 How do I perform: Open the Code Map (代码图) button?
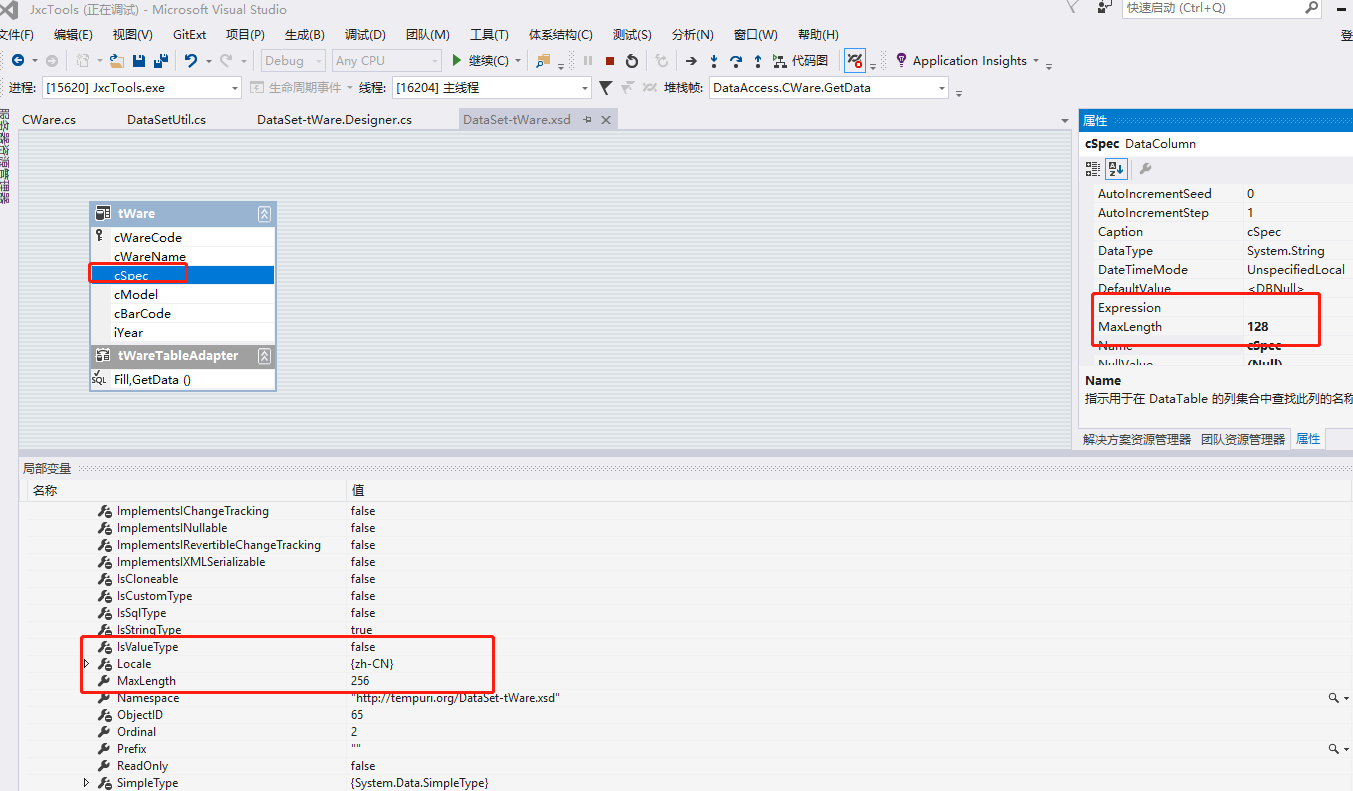point(800,61)
